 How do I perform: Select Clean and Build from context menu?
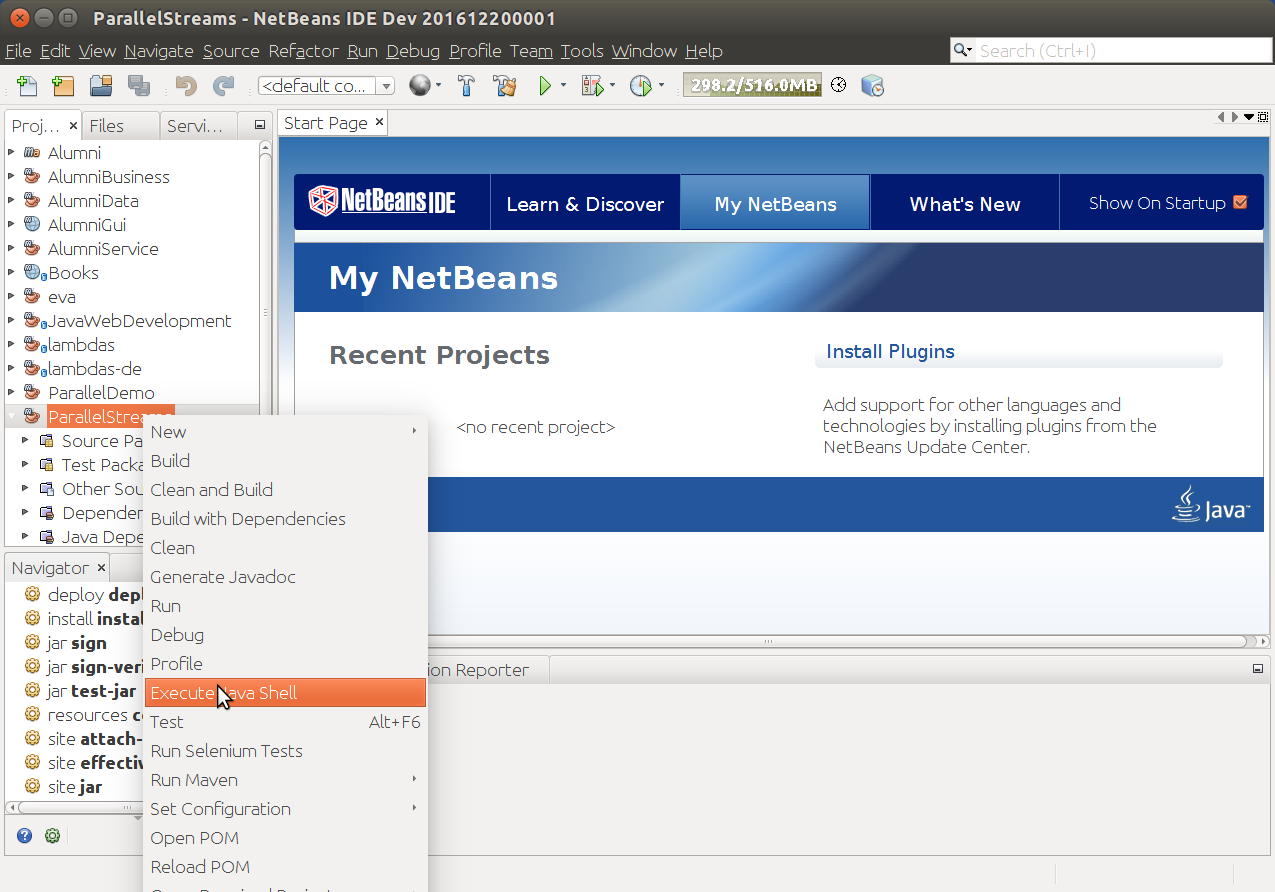point(211,490)
